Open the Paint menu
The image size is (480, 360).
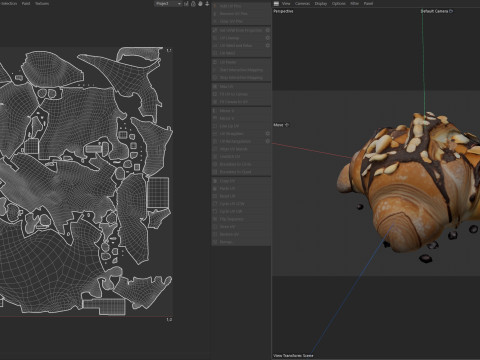point(26,4)
